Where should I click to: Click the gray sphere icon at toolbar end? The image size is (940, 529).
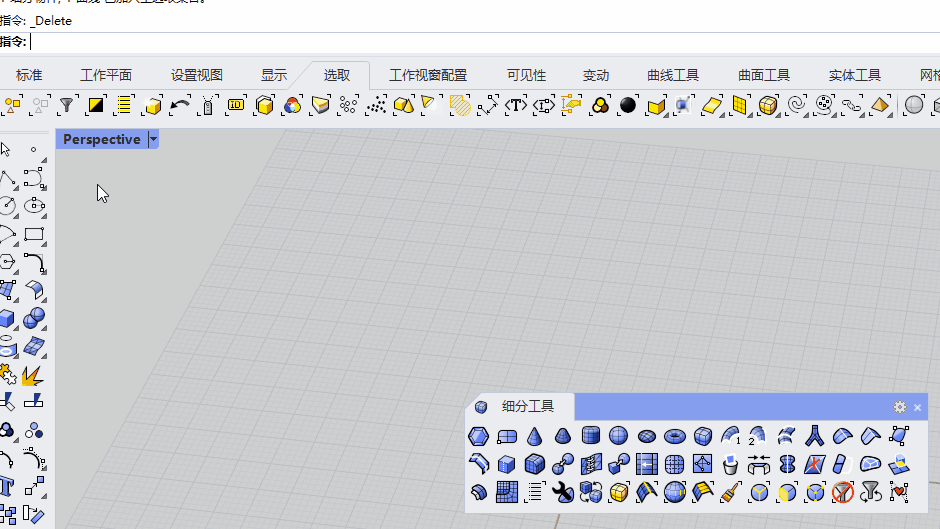pyautogui.click(x=914, y=106)
